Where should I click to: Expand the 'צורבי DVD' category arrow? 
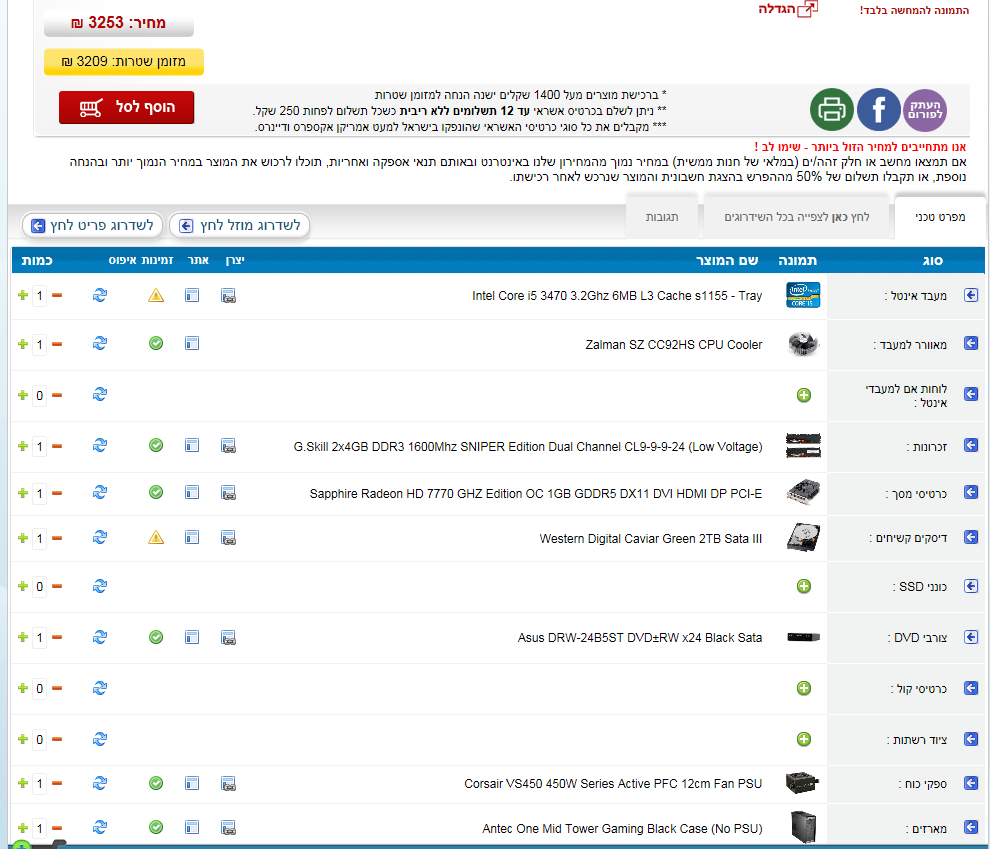tap(970, 637)
